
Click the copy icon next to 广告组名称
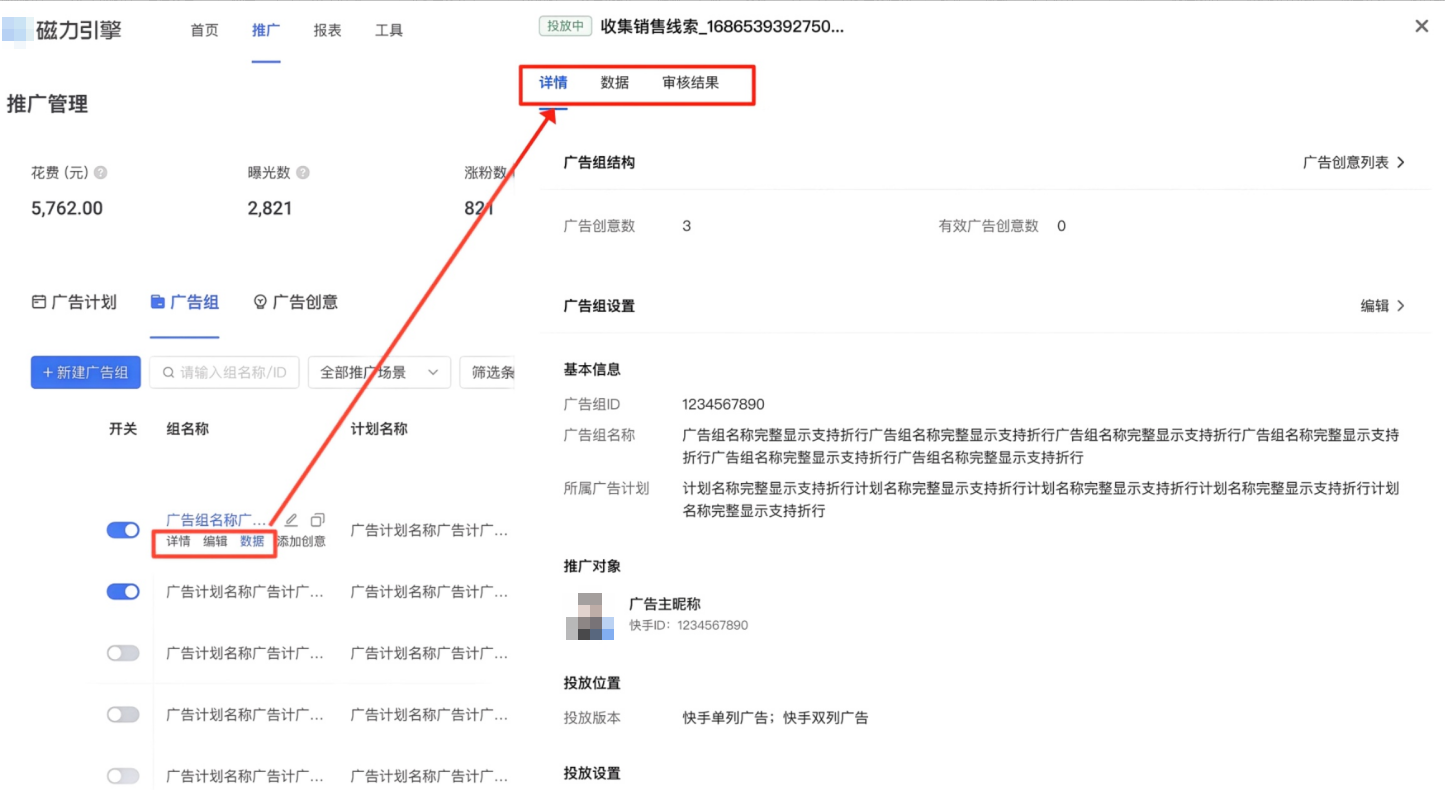(317, 520)
